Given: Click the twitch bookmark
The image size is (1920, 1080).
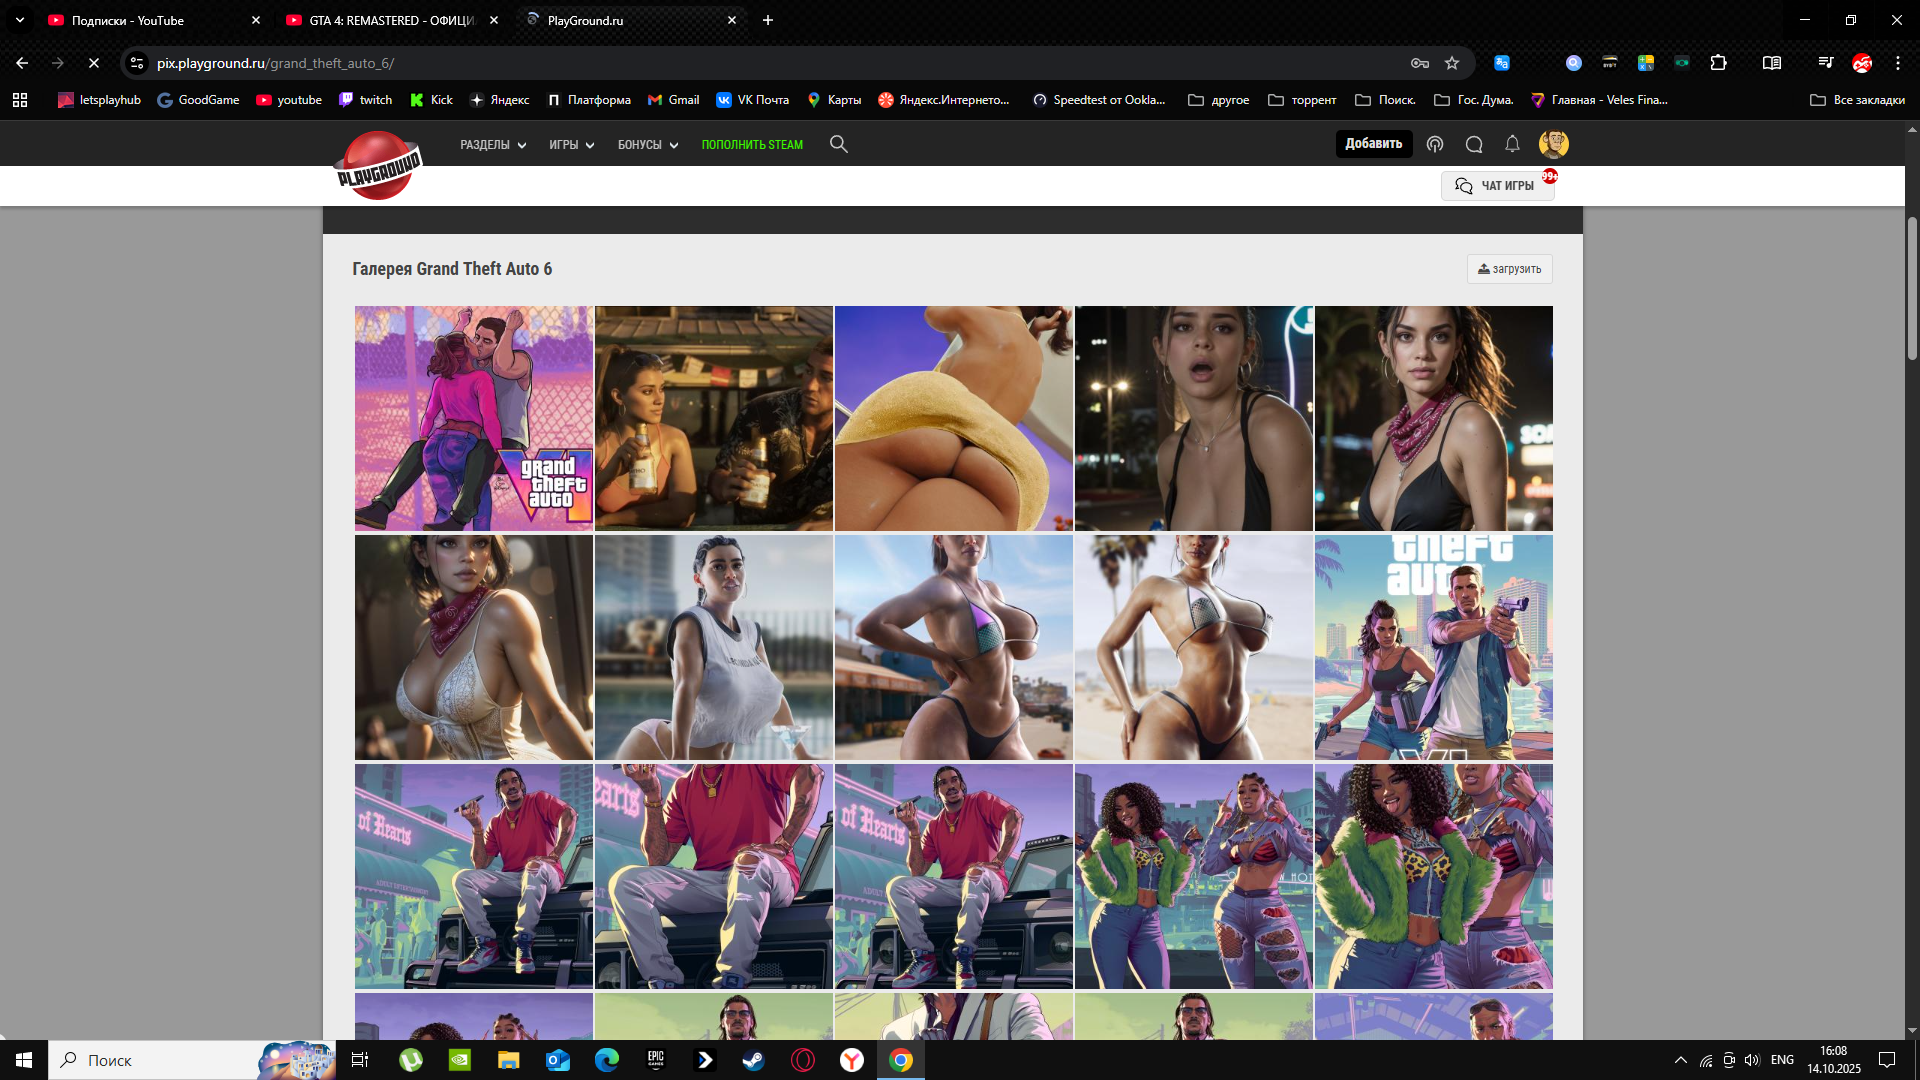Looking at the screenshot, I should click(x=365, y=100).
